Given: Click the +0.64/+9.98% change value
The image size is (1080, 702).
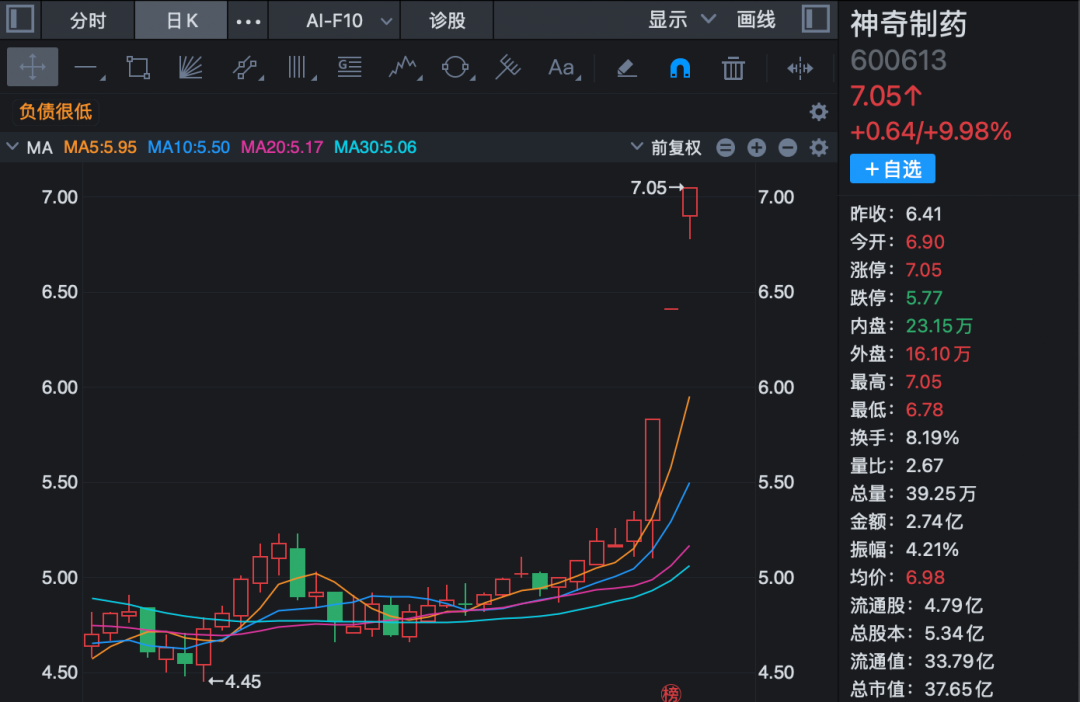Looking at the screenshot, I should click(931, 132).
